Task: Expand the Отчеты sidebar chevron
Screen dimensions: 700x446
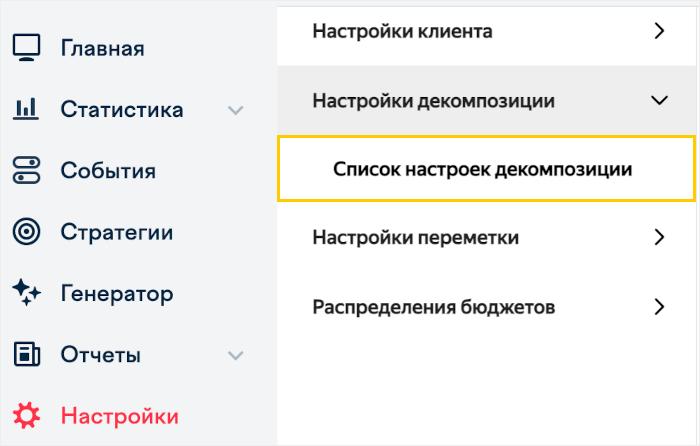Action: (x=236, y=355)
